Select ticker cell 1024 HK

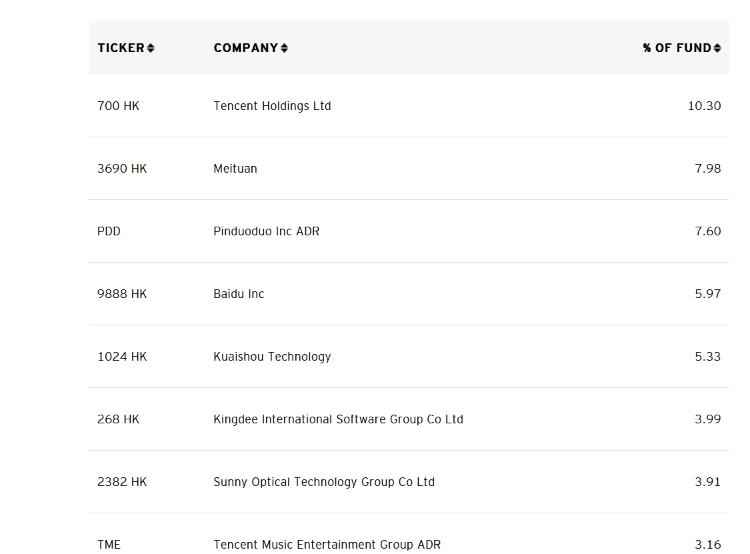pyautogui.click(x=122, y=356)
